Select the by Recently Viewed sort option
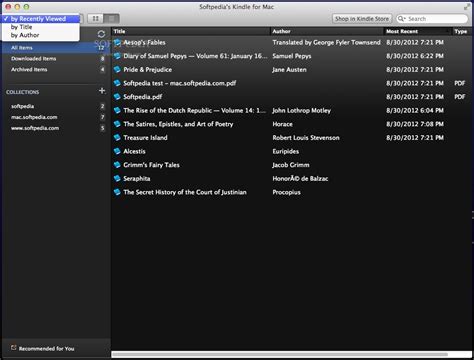 click(x=40, y=19)
